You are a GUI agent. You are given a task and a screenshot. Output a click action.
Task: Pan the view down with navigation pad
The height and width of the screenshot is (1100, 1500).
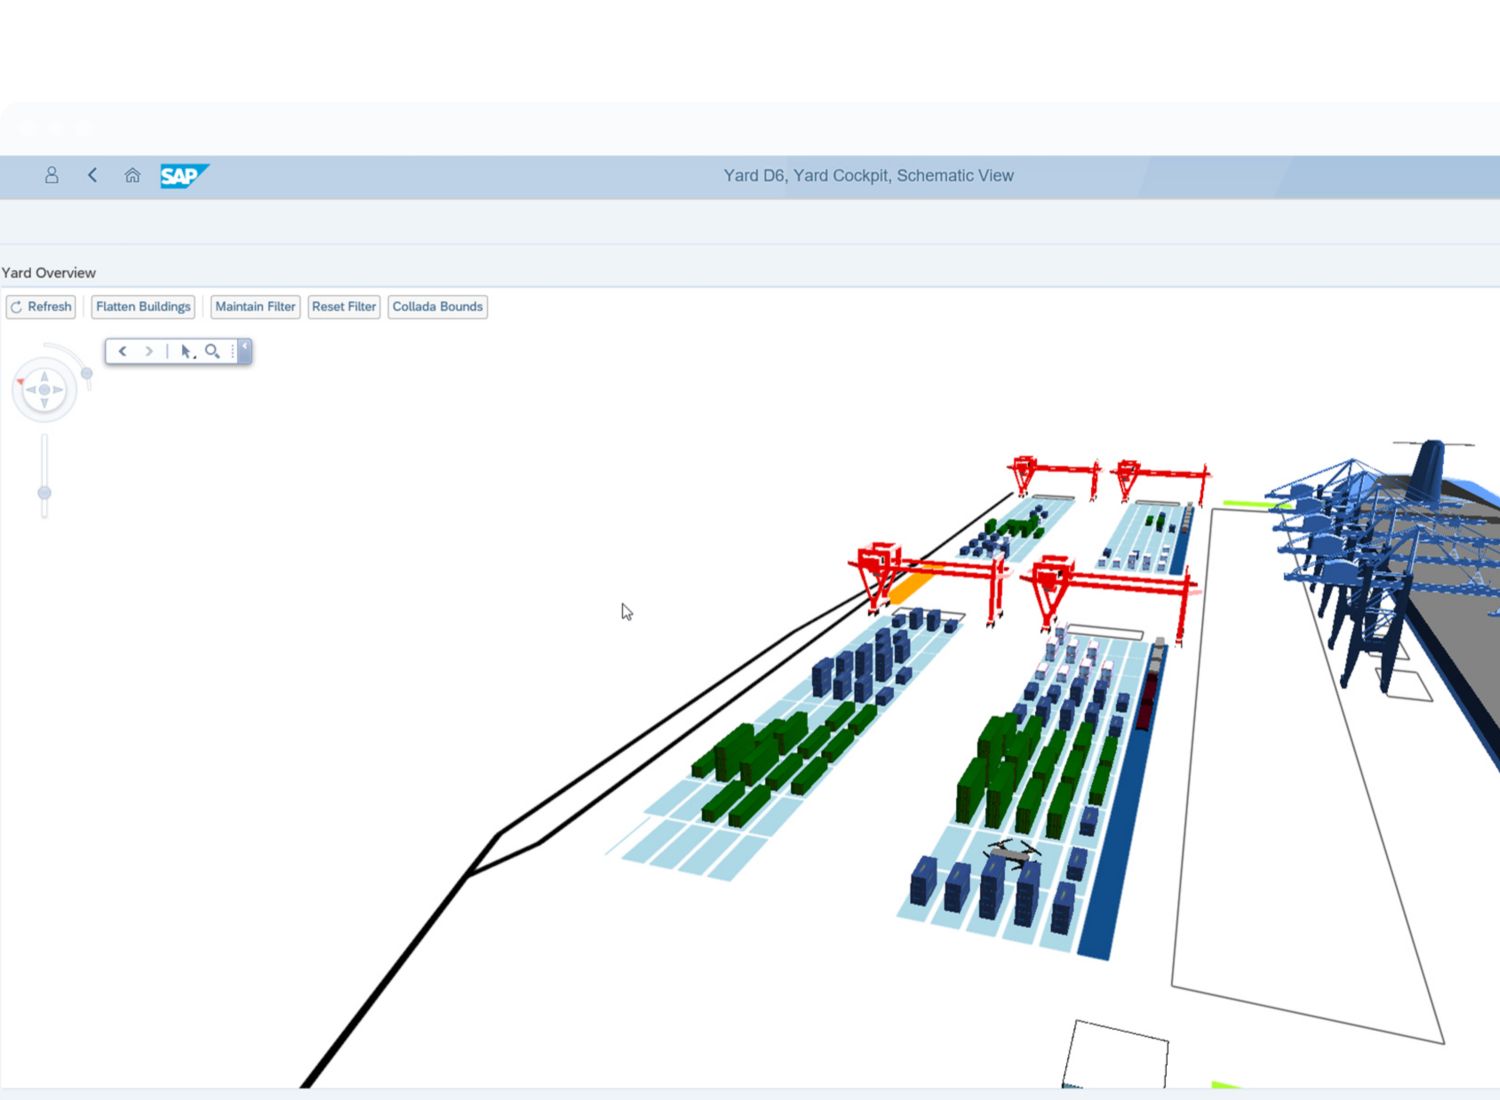point(44,403)
